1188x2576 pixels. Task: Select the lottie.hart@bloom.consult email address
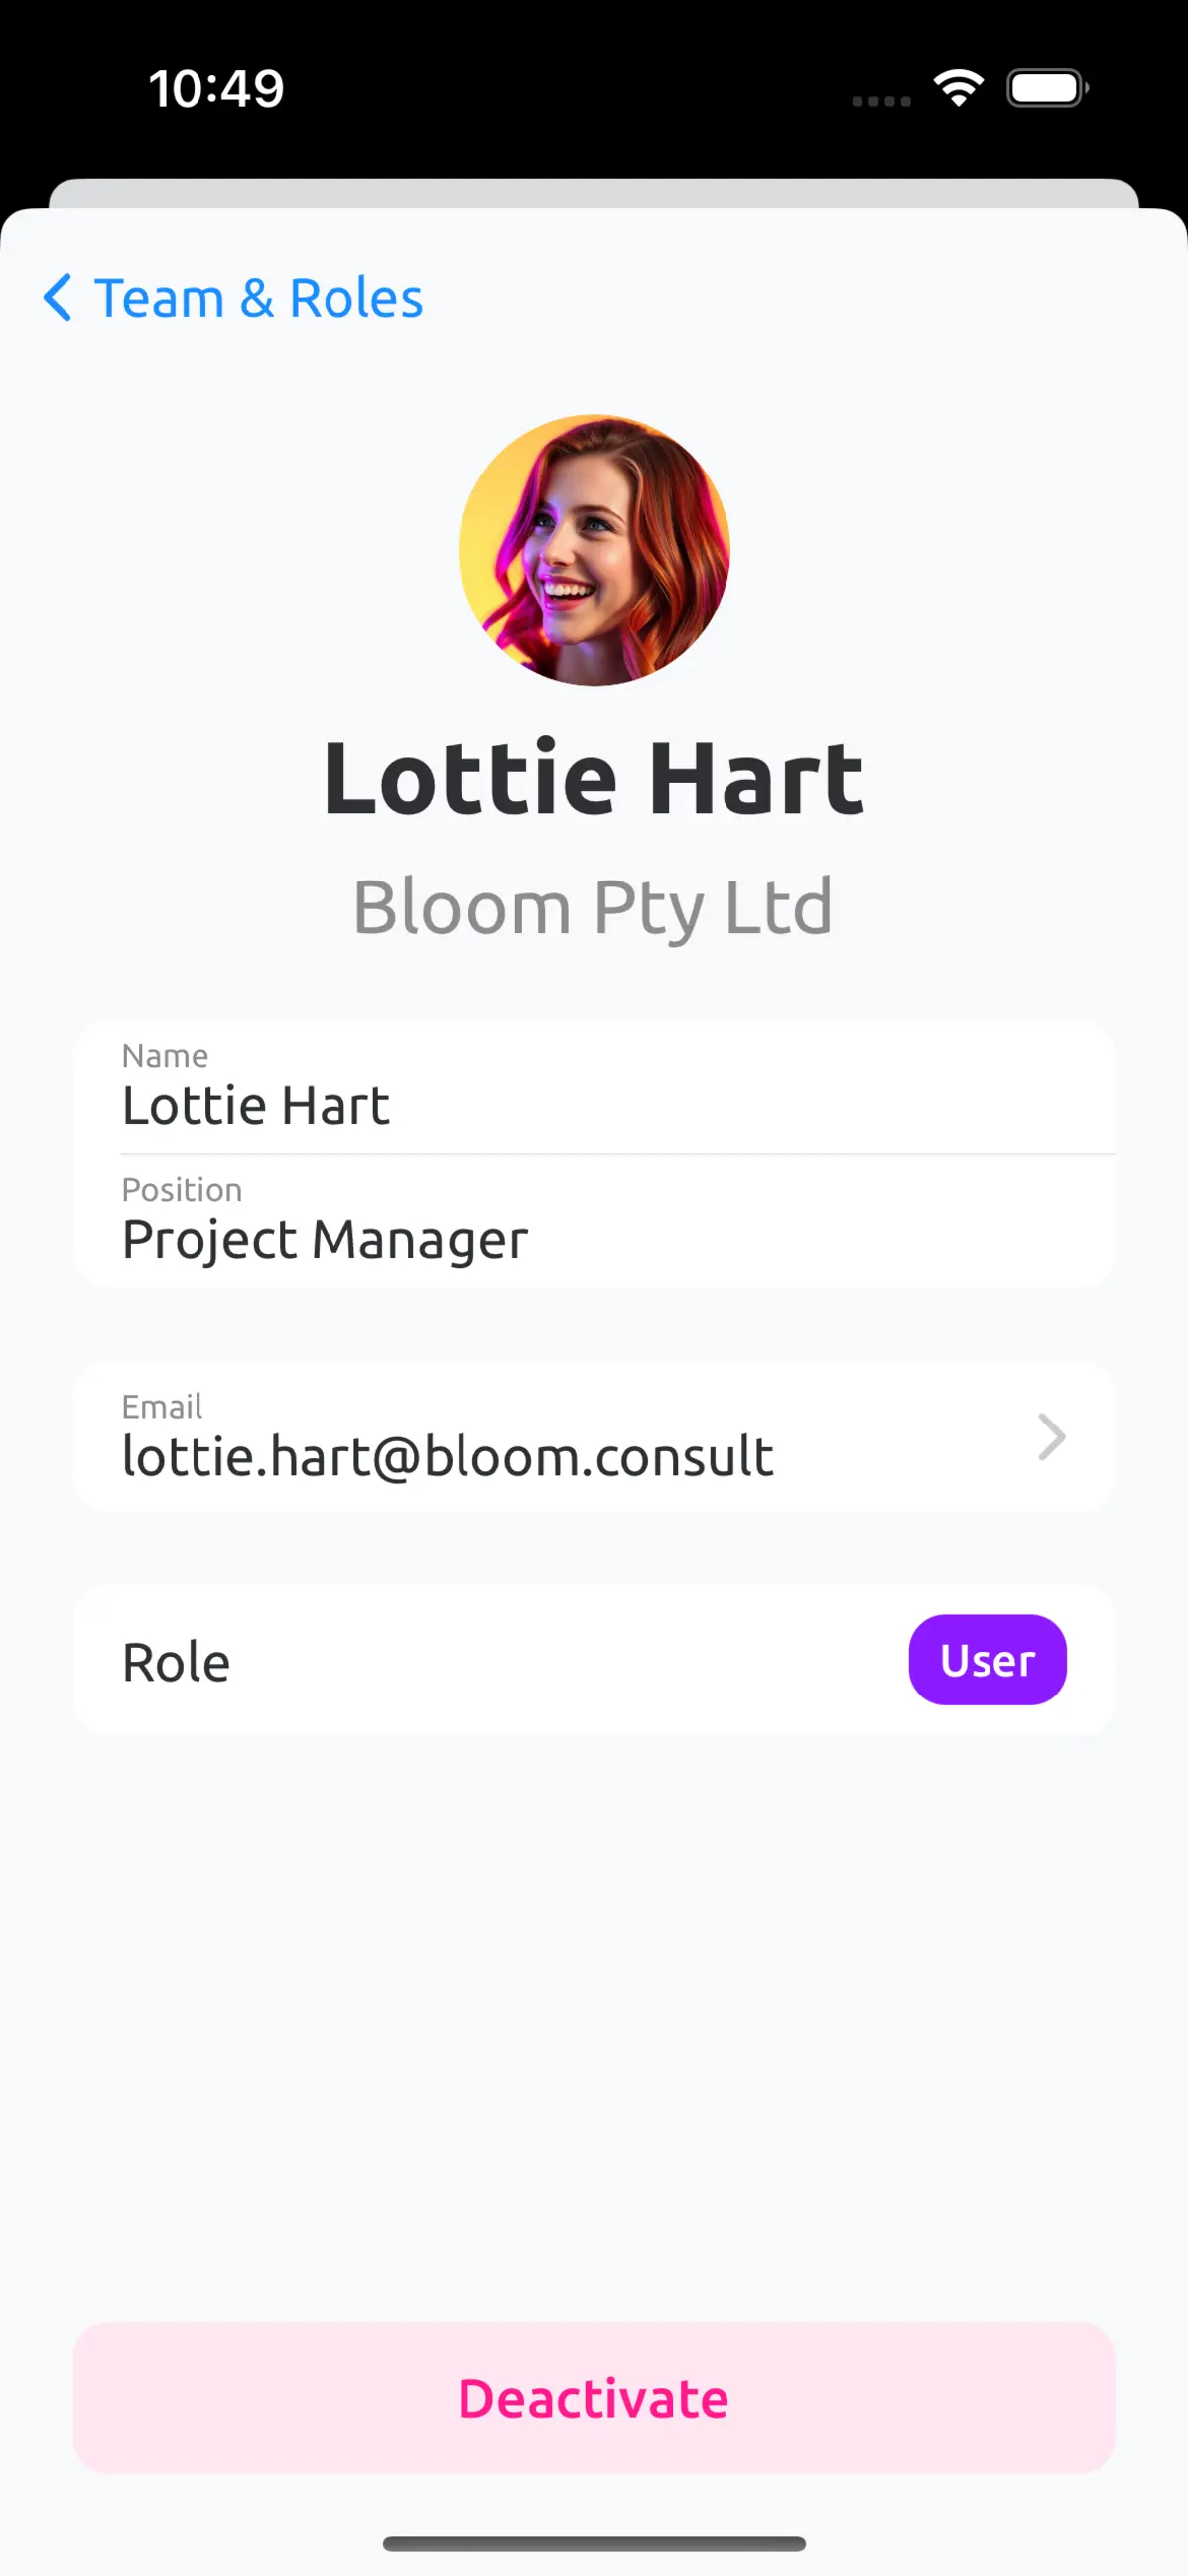pos(447,1457)
